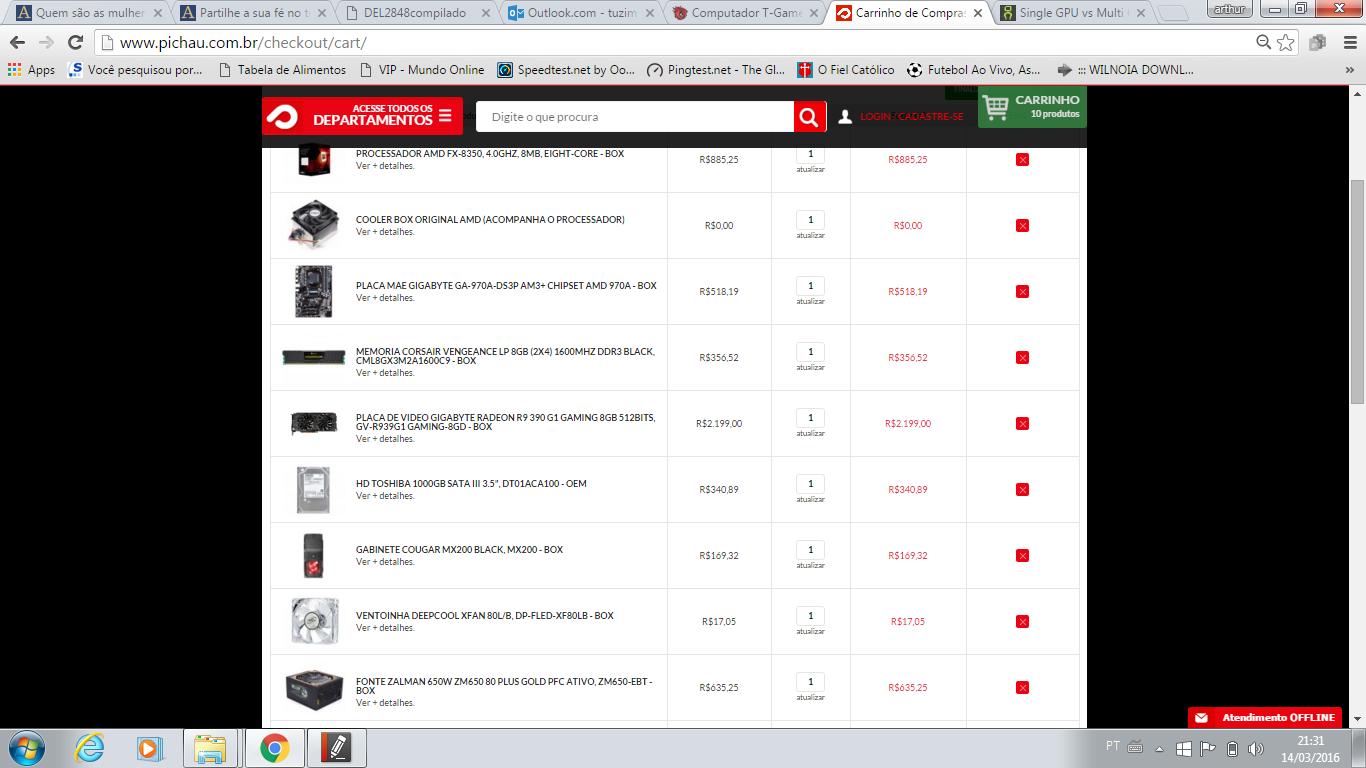Click atualizar under the Radeon R9 390 quantity
Viewport: 1366px width, 768px height.
click(810, 434)
